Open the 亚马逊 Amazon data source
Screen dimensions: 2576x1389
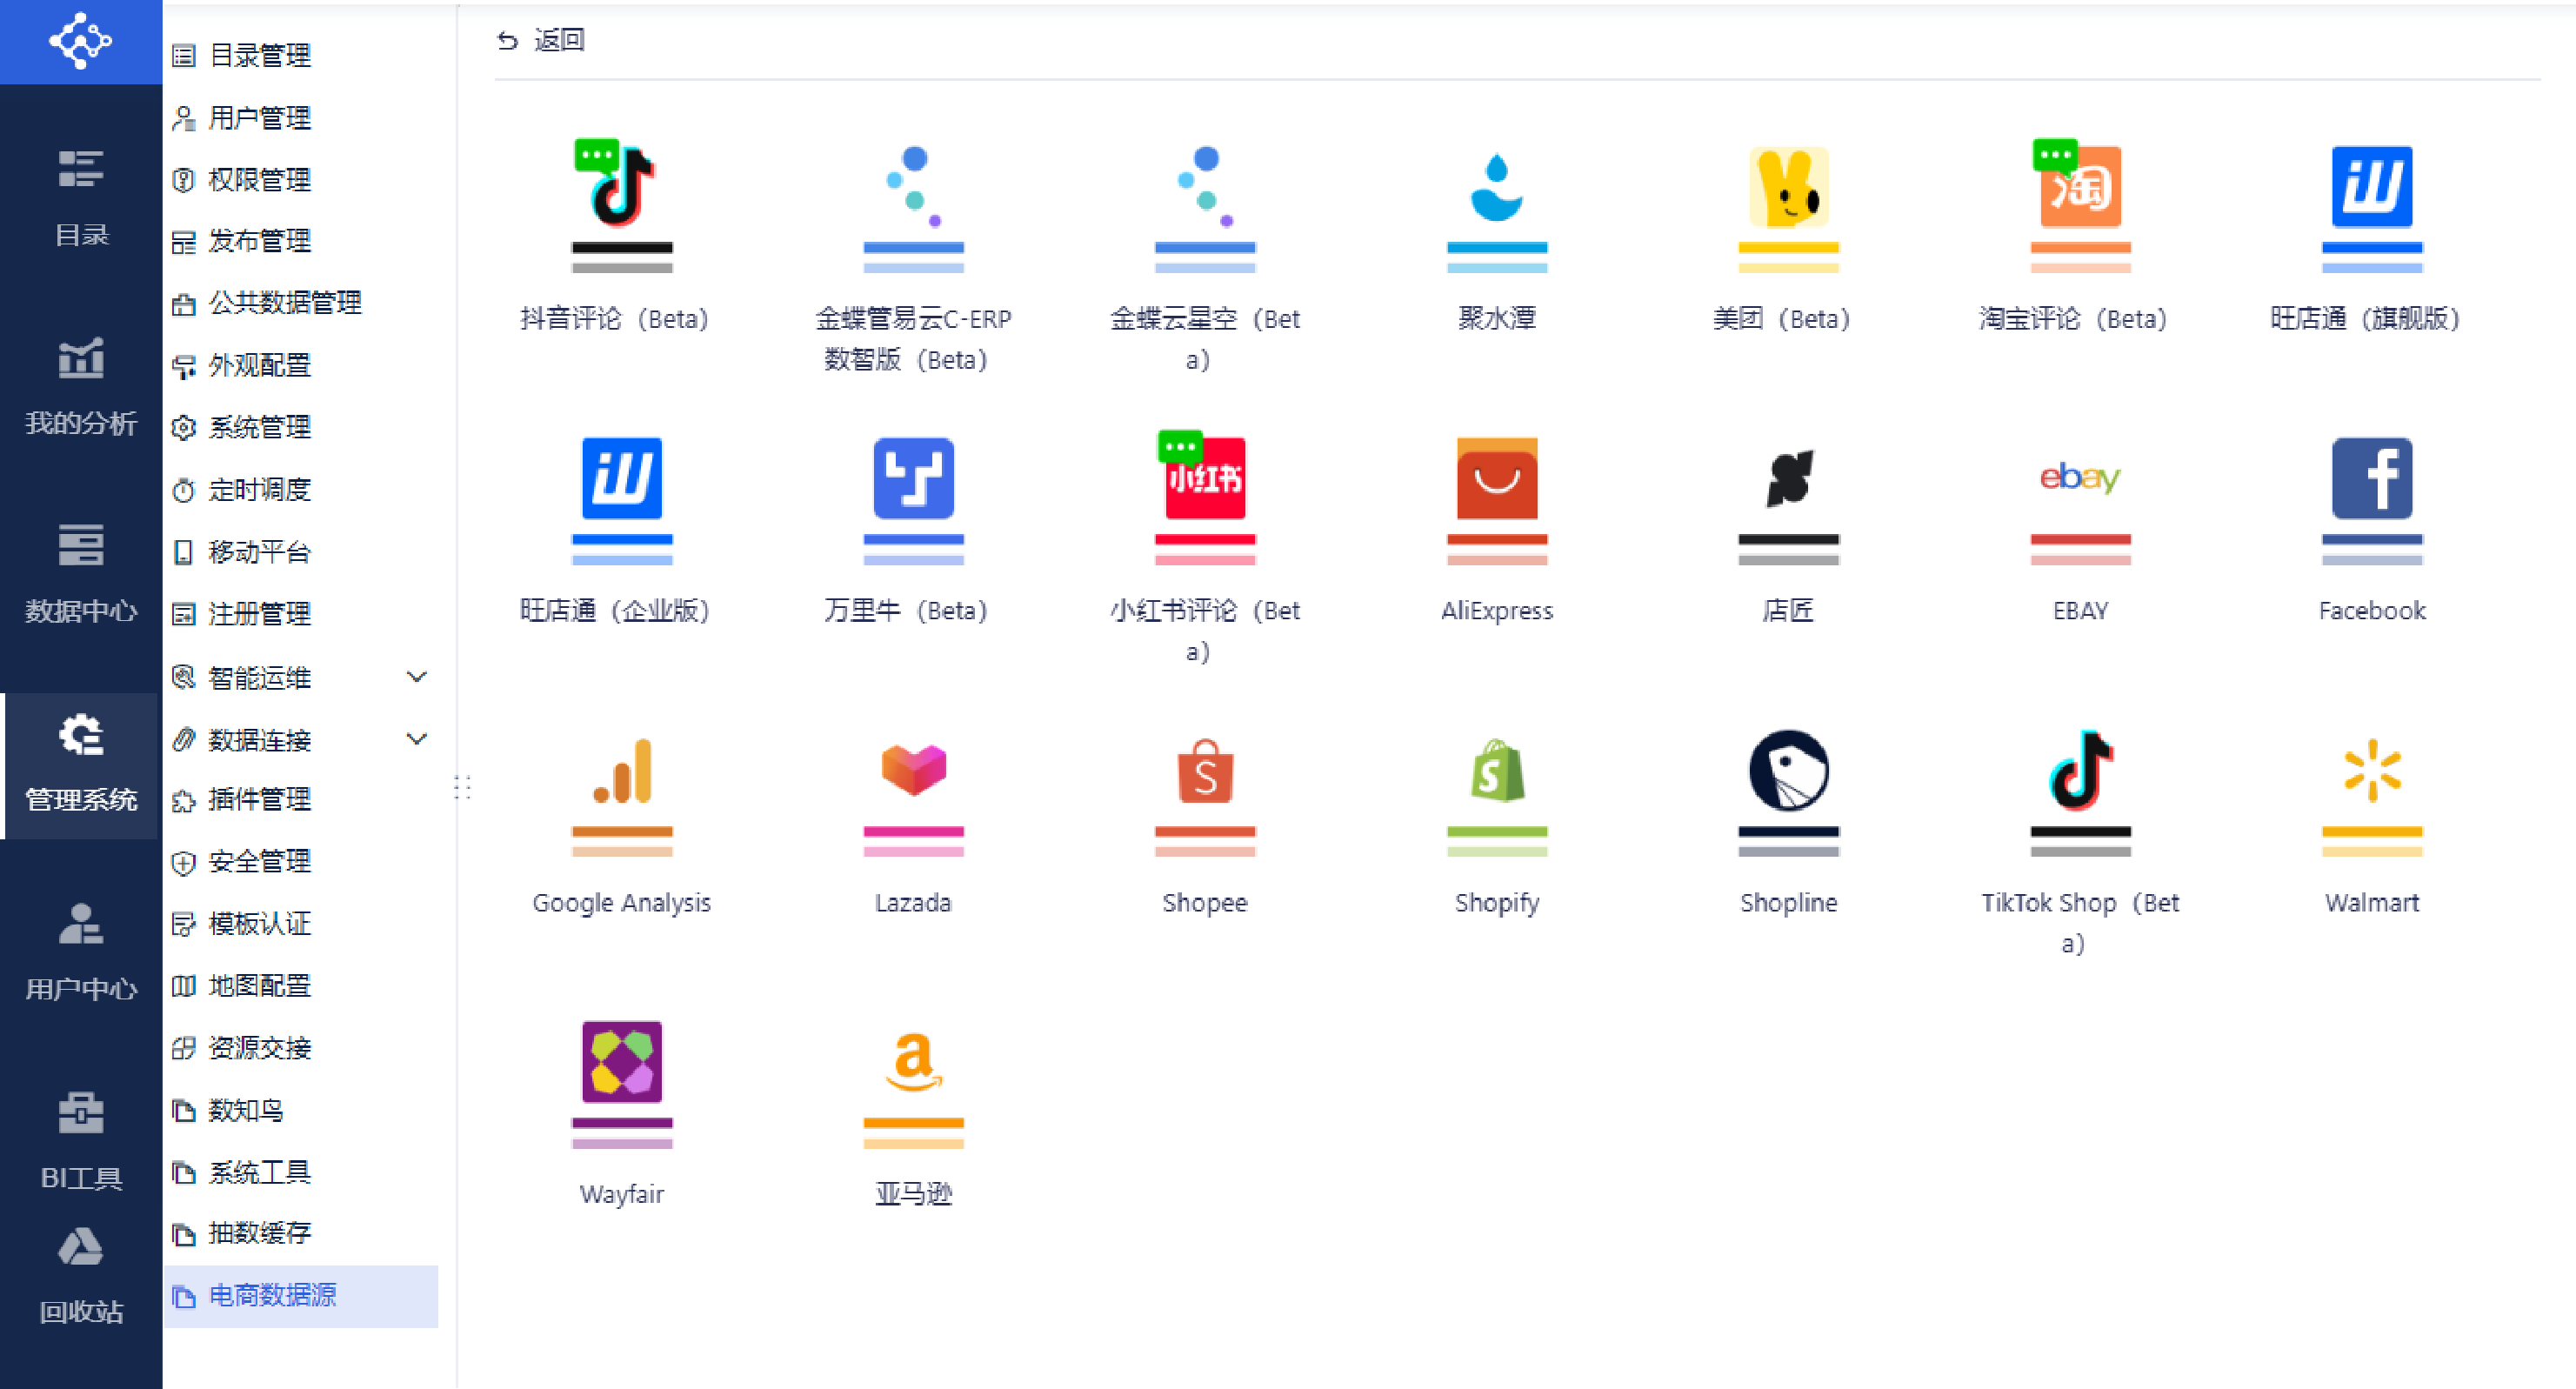click(x=913, y=1061)
